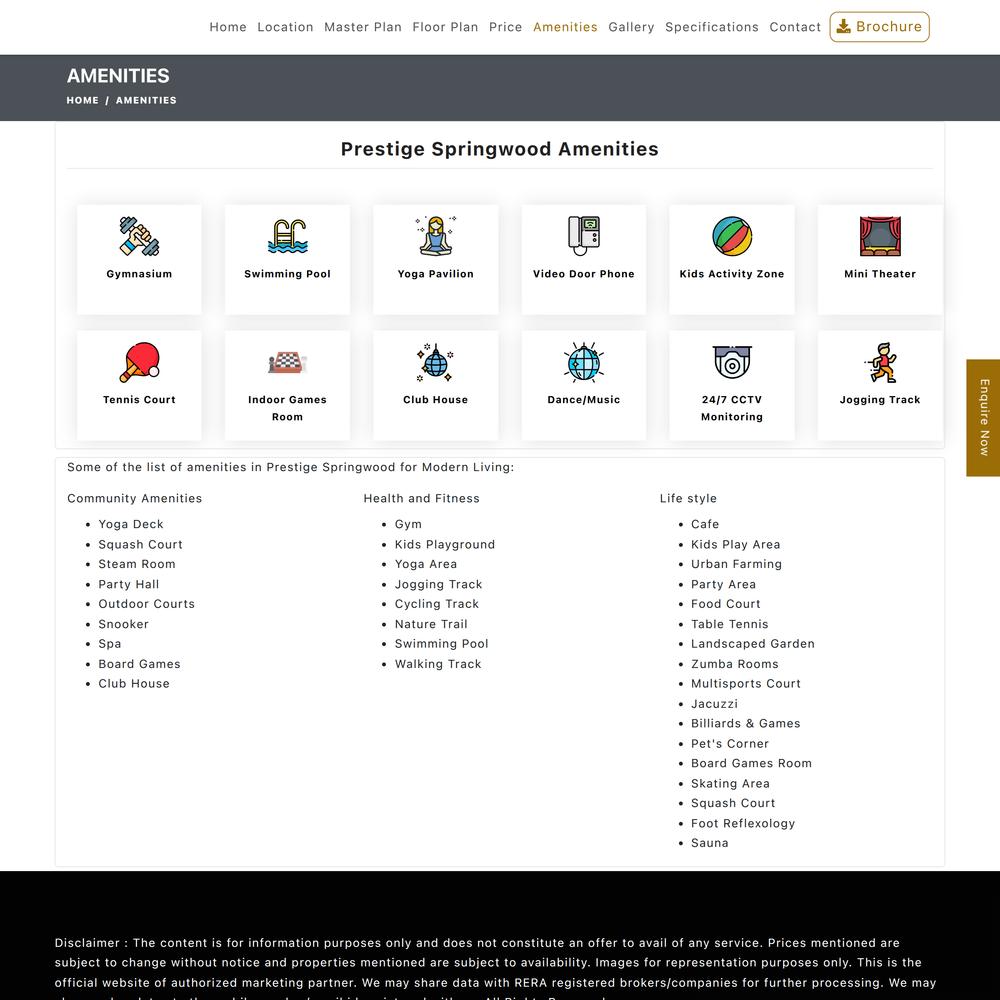Click the Kids Activity Zone ball icon
This screenshot has width=1000, height=1000.
click(732, 237)
